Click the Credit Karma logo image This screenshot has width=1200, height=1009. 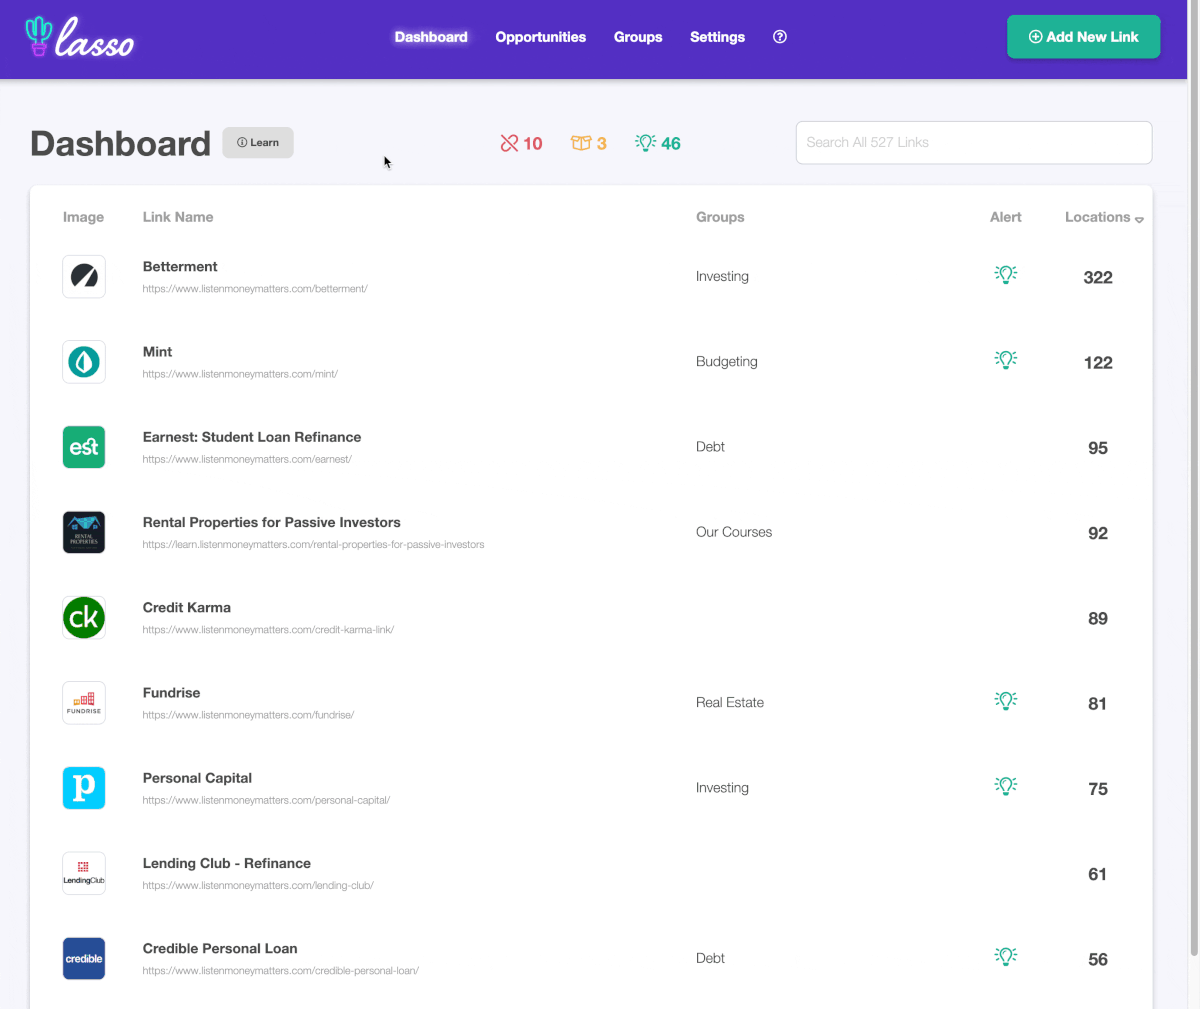(84, 618)
